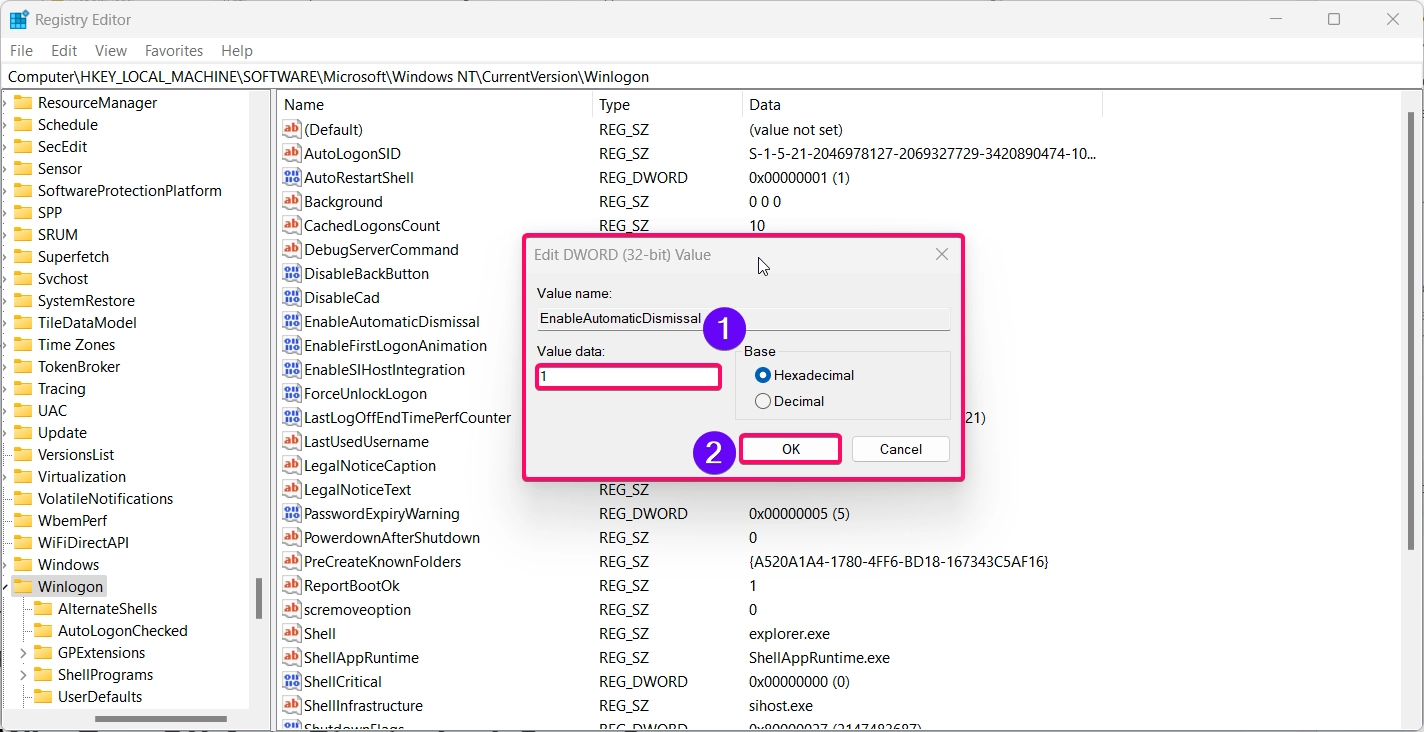Viewport: 1424px width, 732px height.
Task: Click the LastUsedUsername string icon
Action: tap(292, 441)
